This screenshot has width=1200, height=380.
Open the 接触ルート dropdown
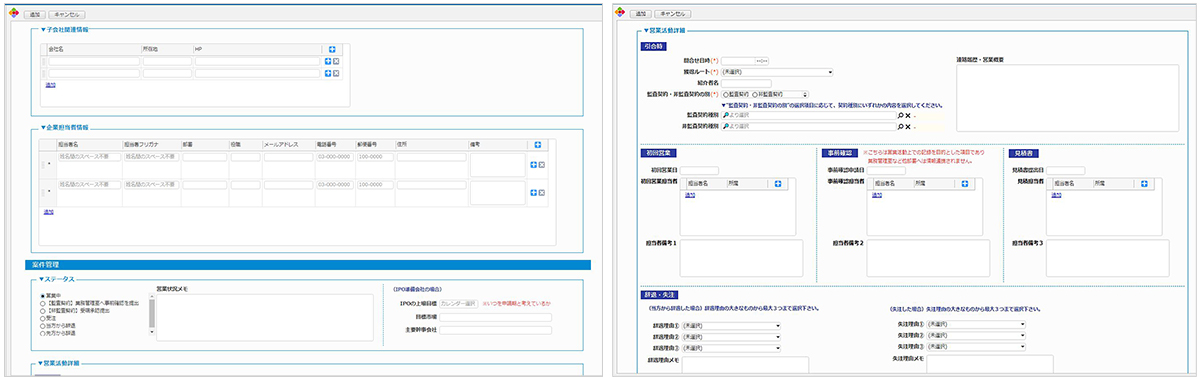777,72
